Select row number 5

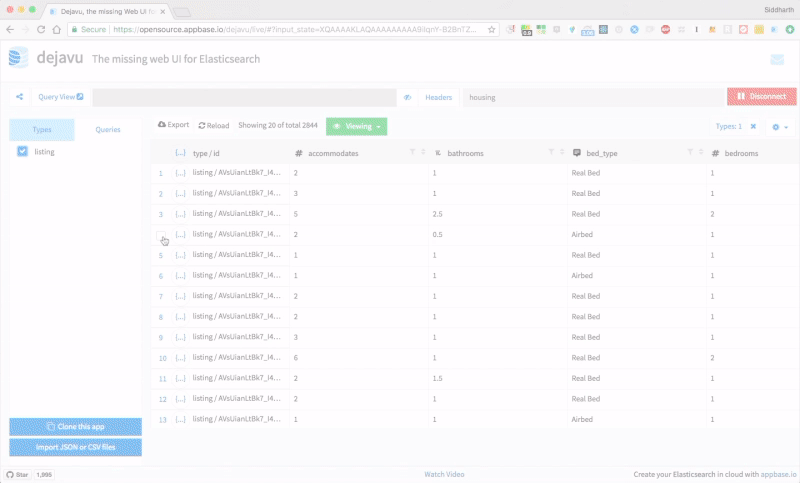click(x=161, y=255)
